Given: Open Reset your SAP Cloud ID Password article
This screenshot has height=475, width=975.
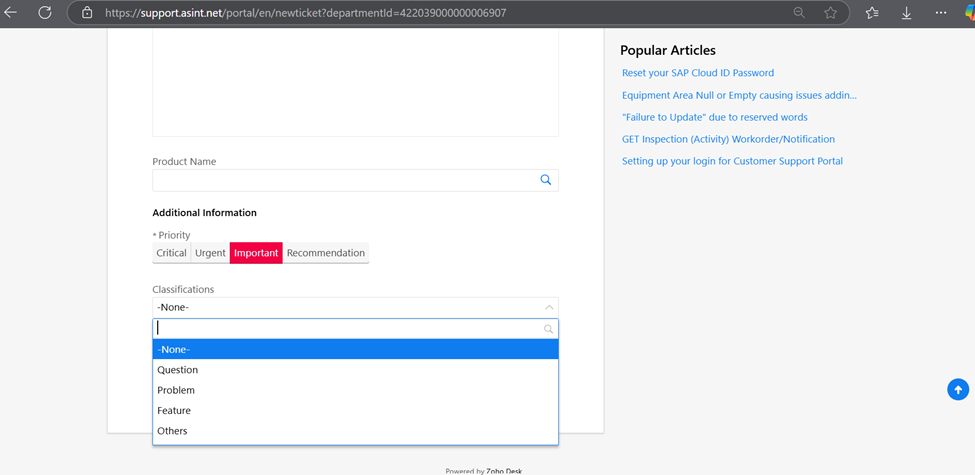Looking at the screenshot, I should 698,73.
